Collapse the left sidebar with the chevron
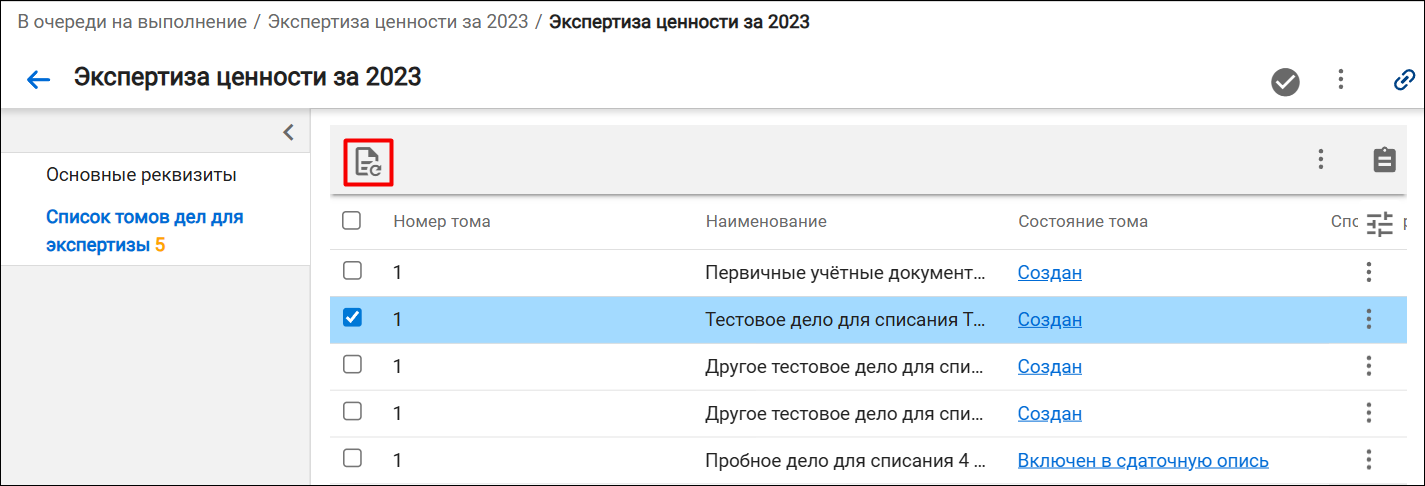The image size is (1425, 486). pyautogui.click(x=288, y=131)
